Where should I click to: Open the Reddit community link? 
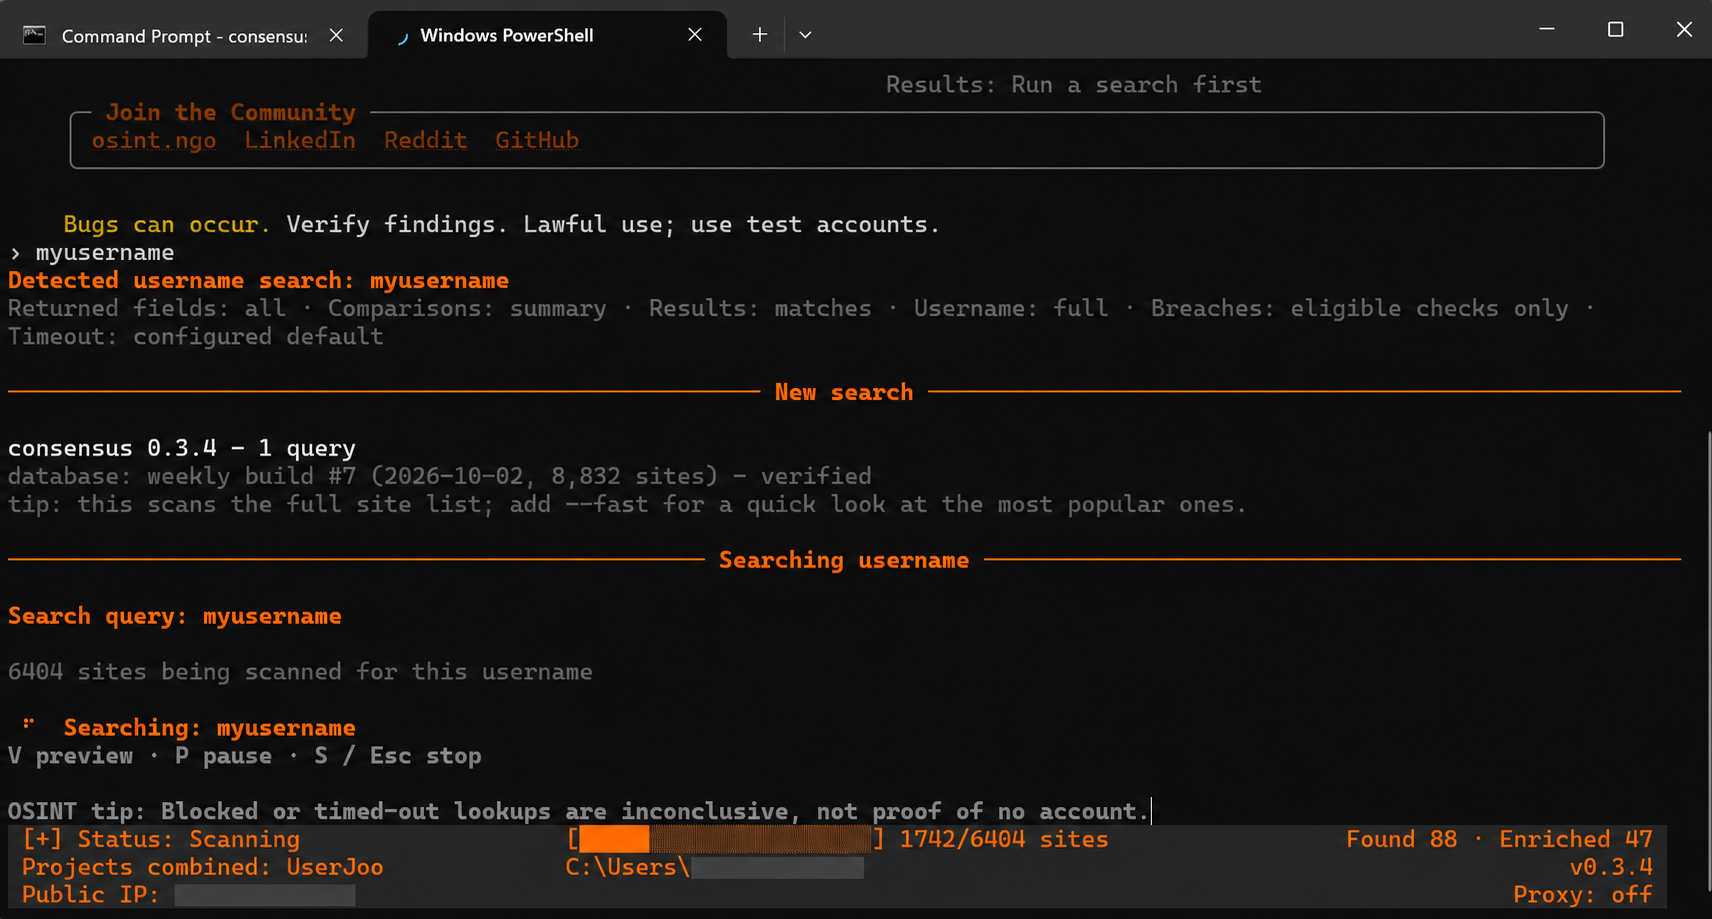click(425, 140)
